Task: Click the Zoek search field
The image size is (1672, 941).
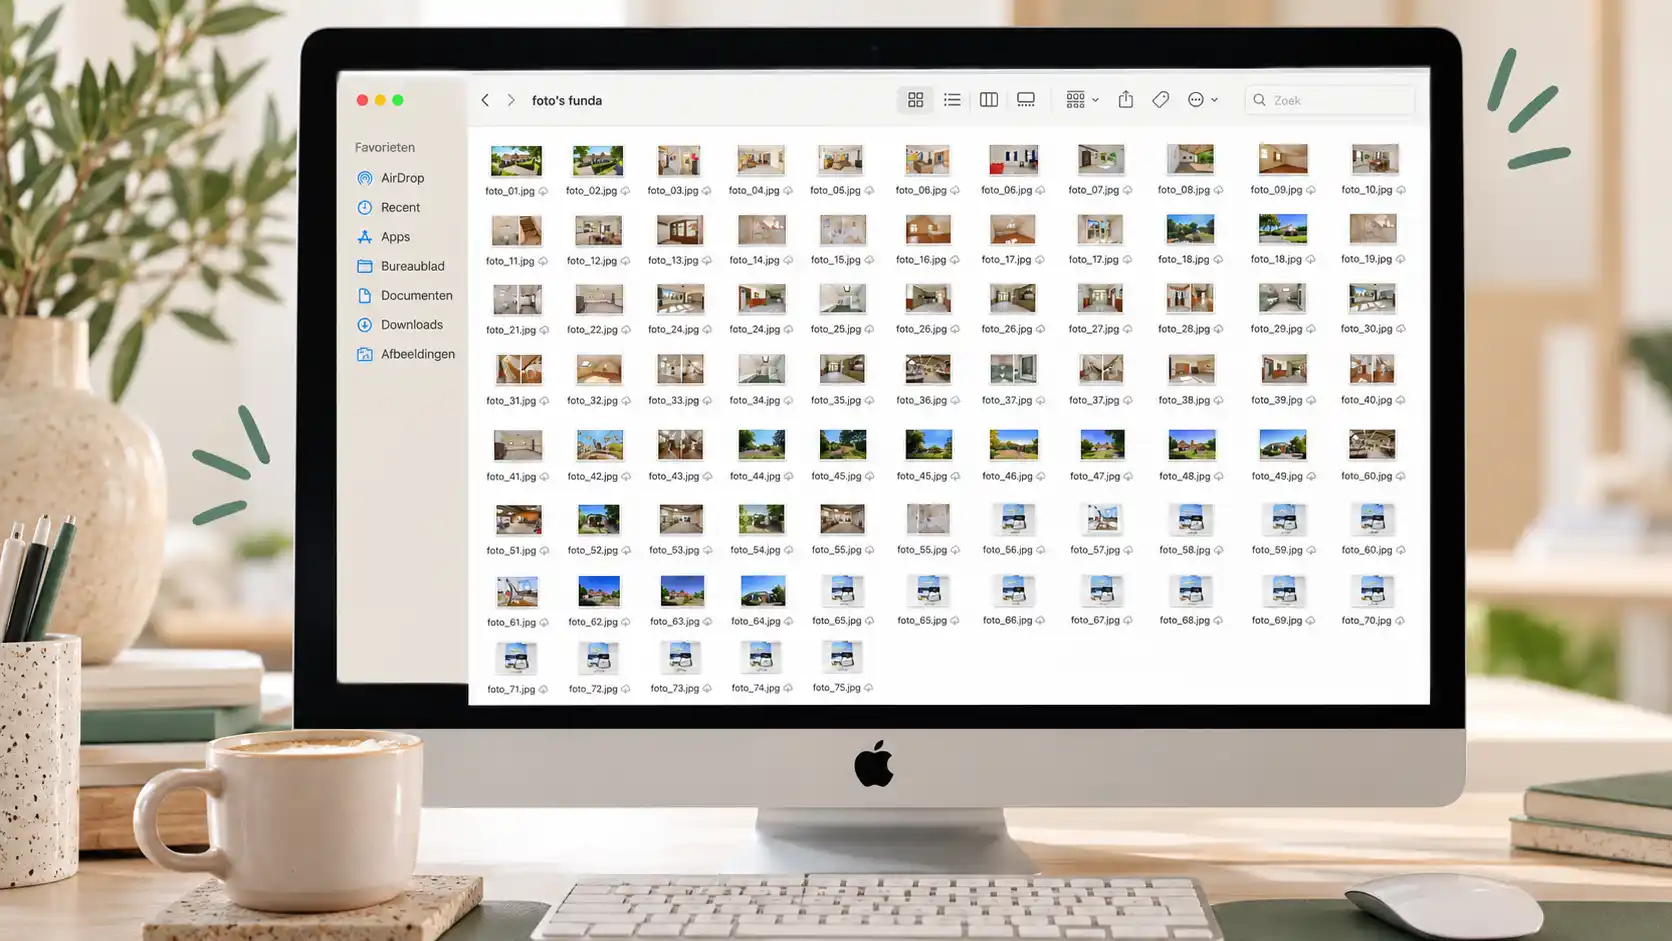Action: [1330, 100]
